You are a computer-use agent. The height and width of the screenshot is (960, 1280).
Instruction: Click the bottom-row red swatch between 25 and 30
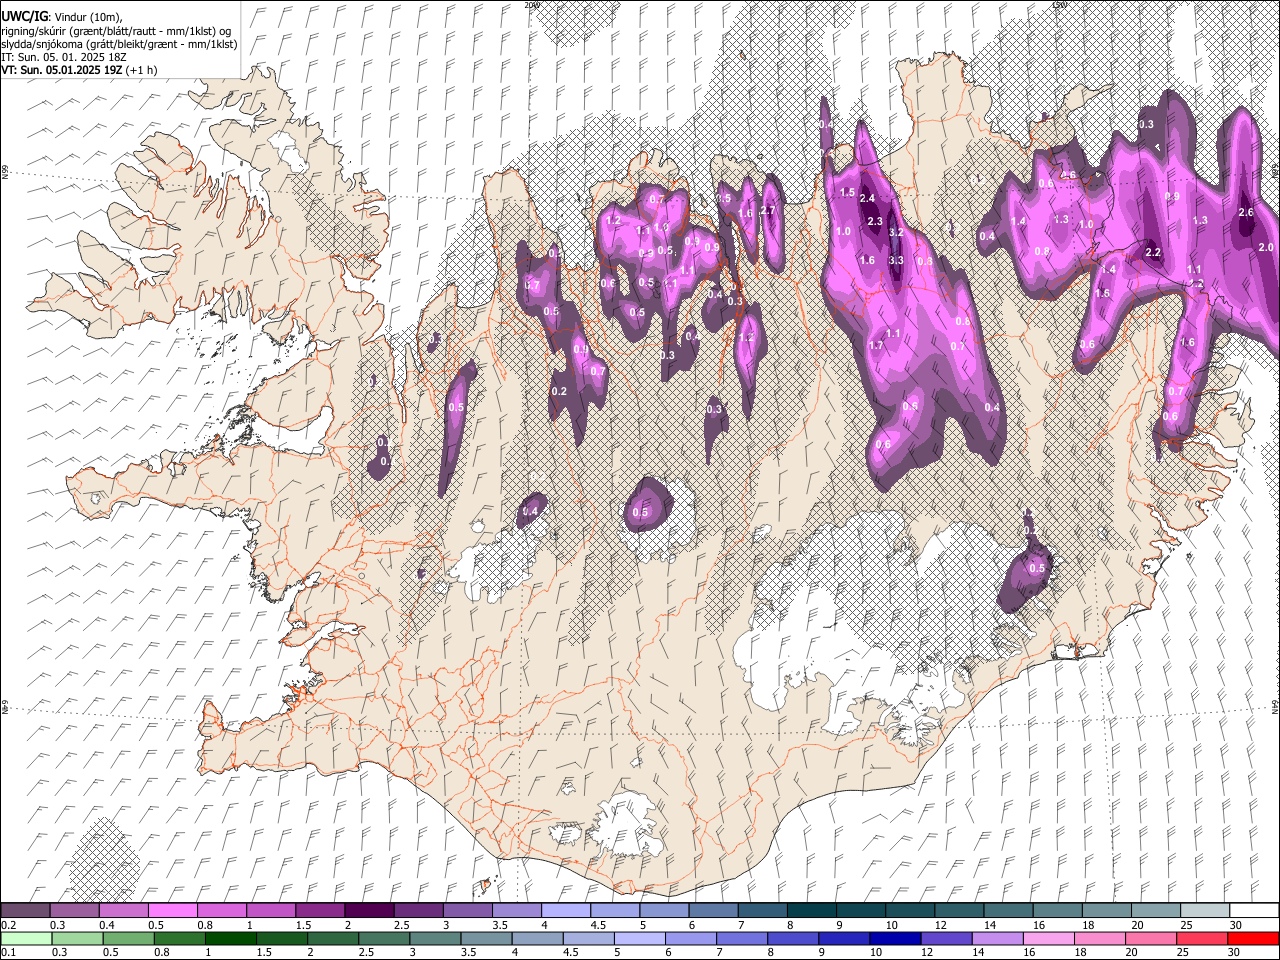point(1200,938)
